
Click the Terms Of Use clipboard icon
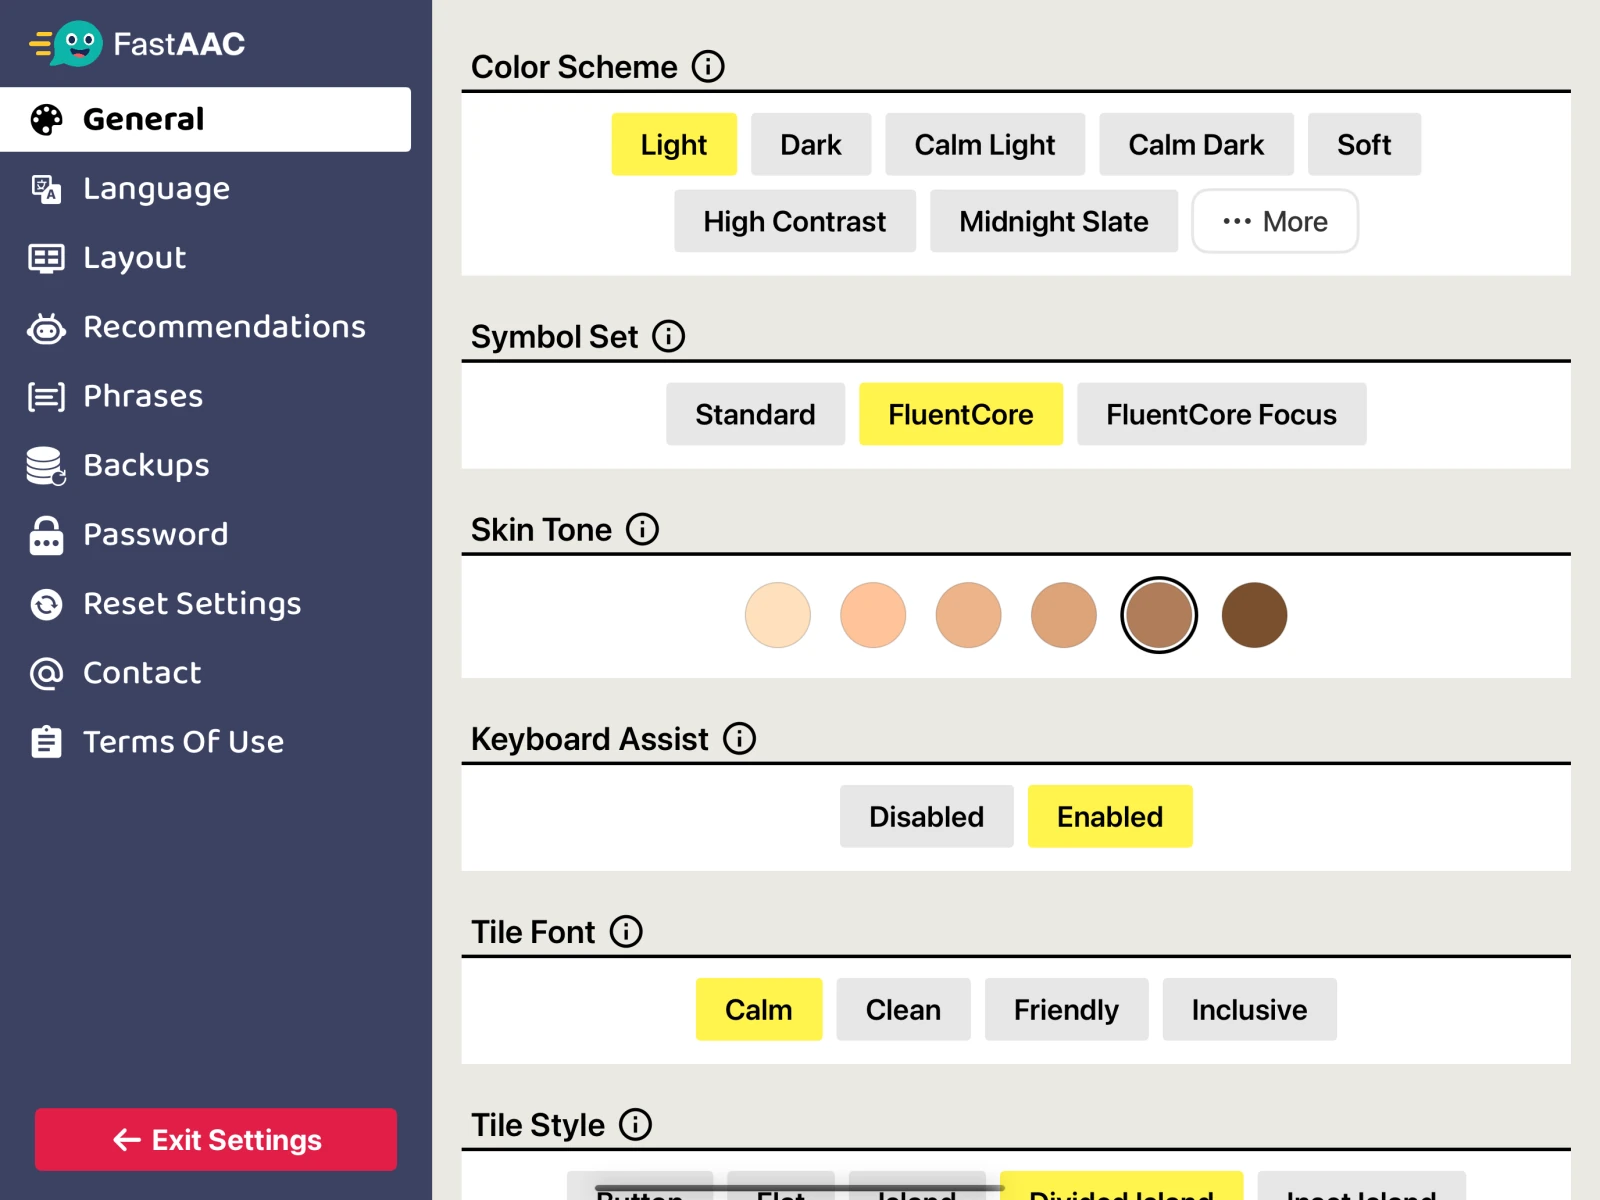pyautogui.click(x=46, y=742)
